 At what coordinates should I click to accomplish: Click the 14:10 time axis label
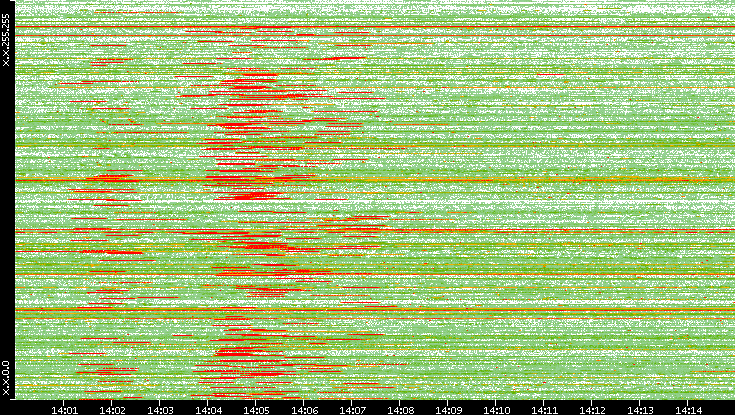pyautogui.click(x=496, y=410)
